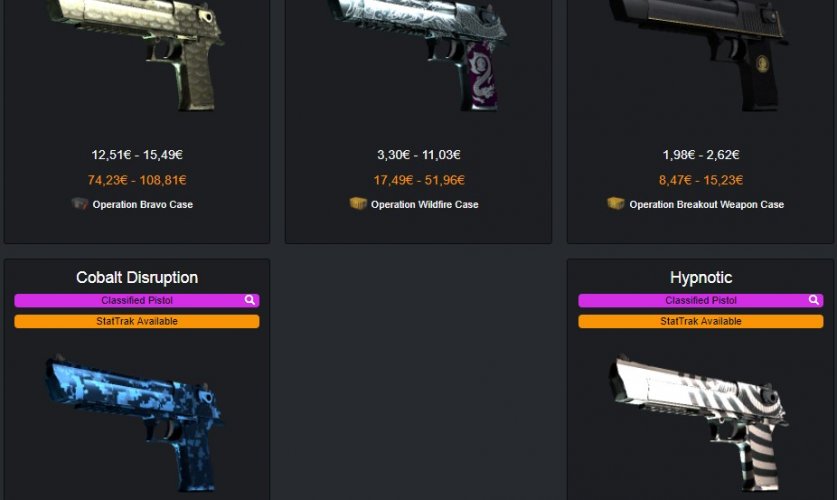View the gold-scaled pistol image
Image resolution: width=837 pixels, height=500 pixels.
(137, 55)
